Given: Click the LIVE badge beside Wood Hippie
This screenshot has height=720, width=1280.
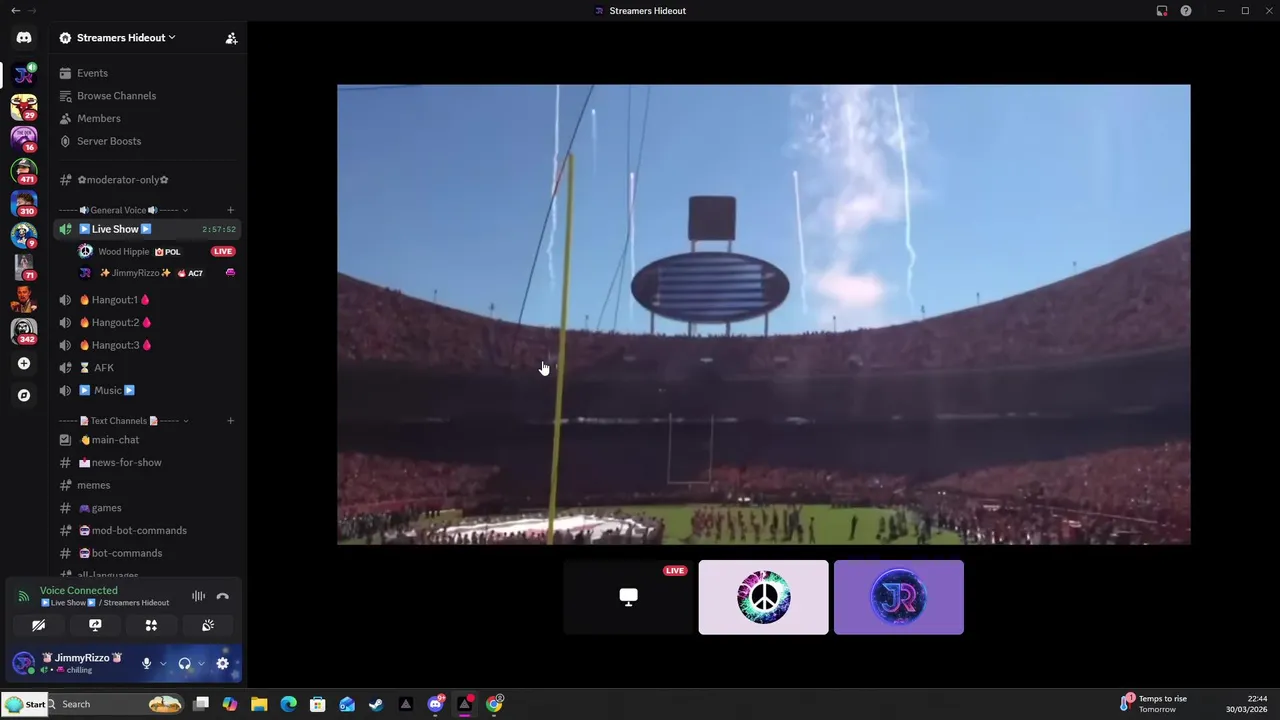Looking at the screenshot, I should 223,251.
